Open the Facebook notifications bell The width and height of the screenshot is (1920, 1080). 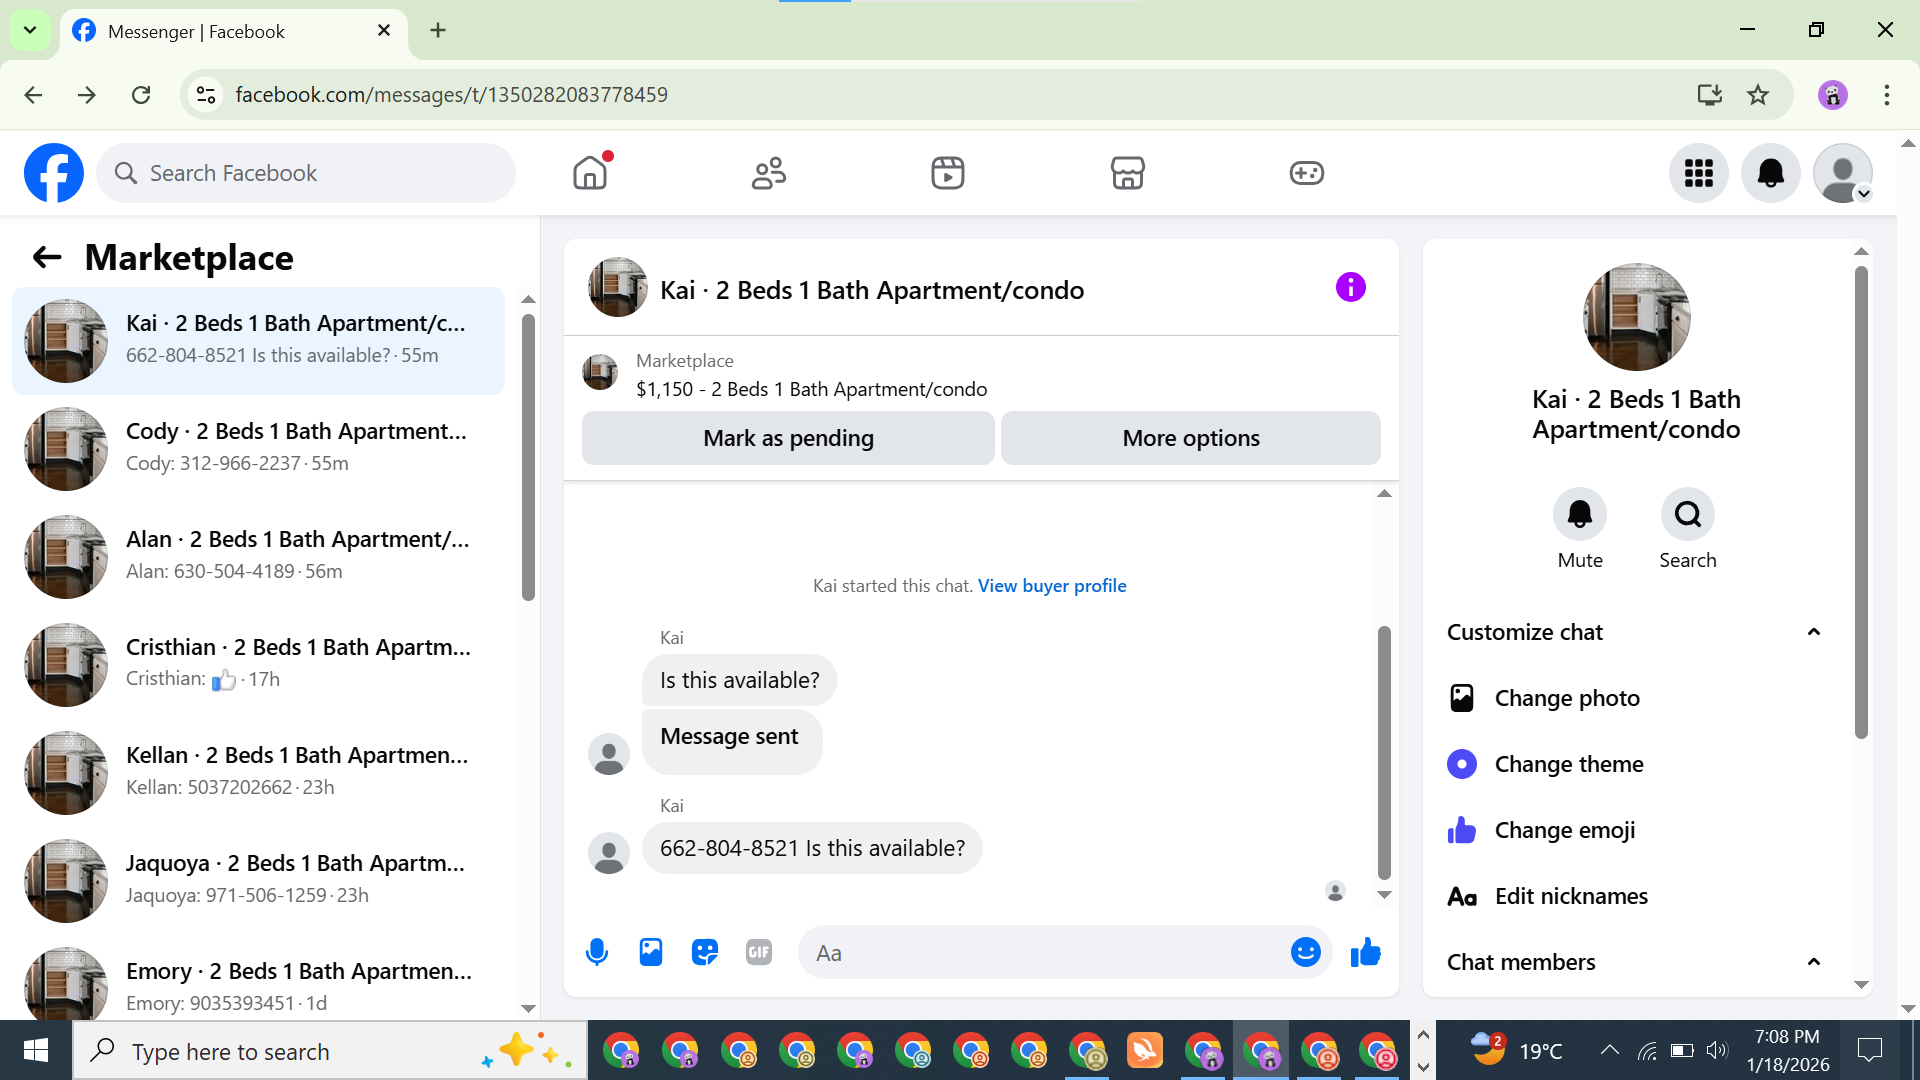pos(1770,173)
